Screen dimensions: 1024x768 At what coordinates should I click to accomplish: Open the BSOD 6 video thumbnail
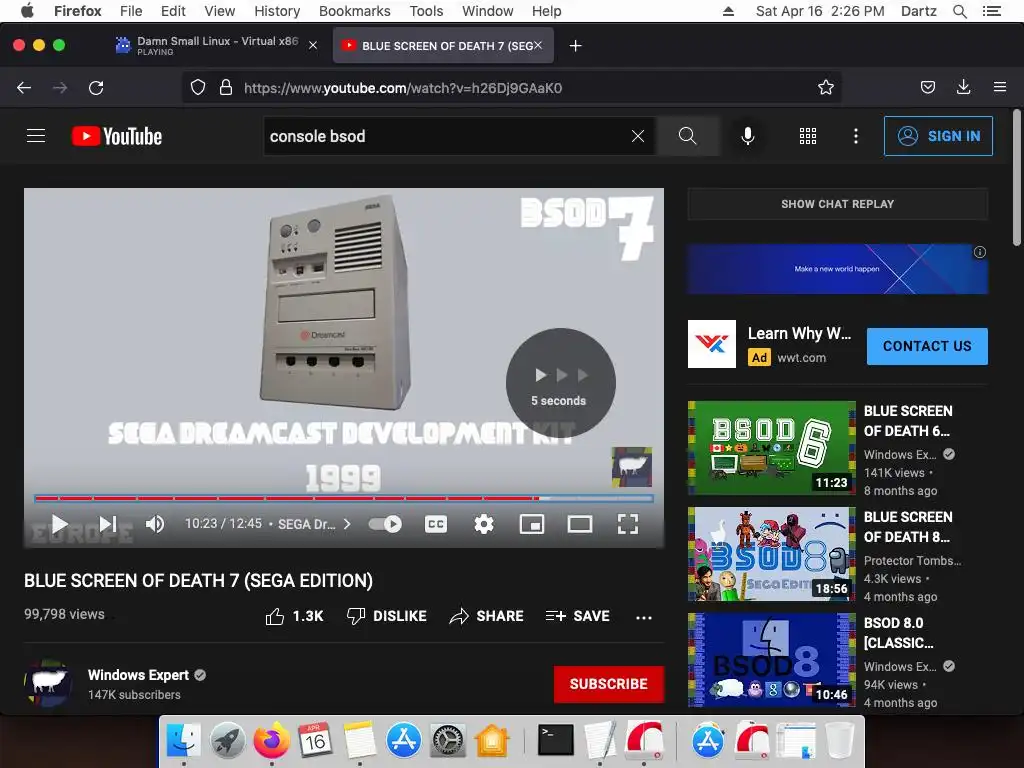[771, 448]
